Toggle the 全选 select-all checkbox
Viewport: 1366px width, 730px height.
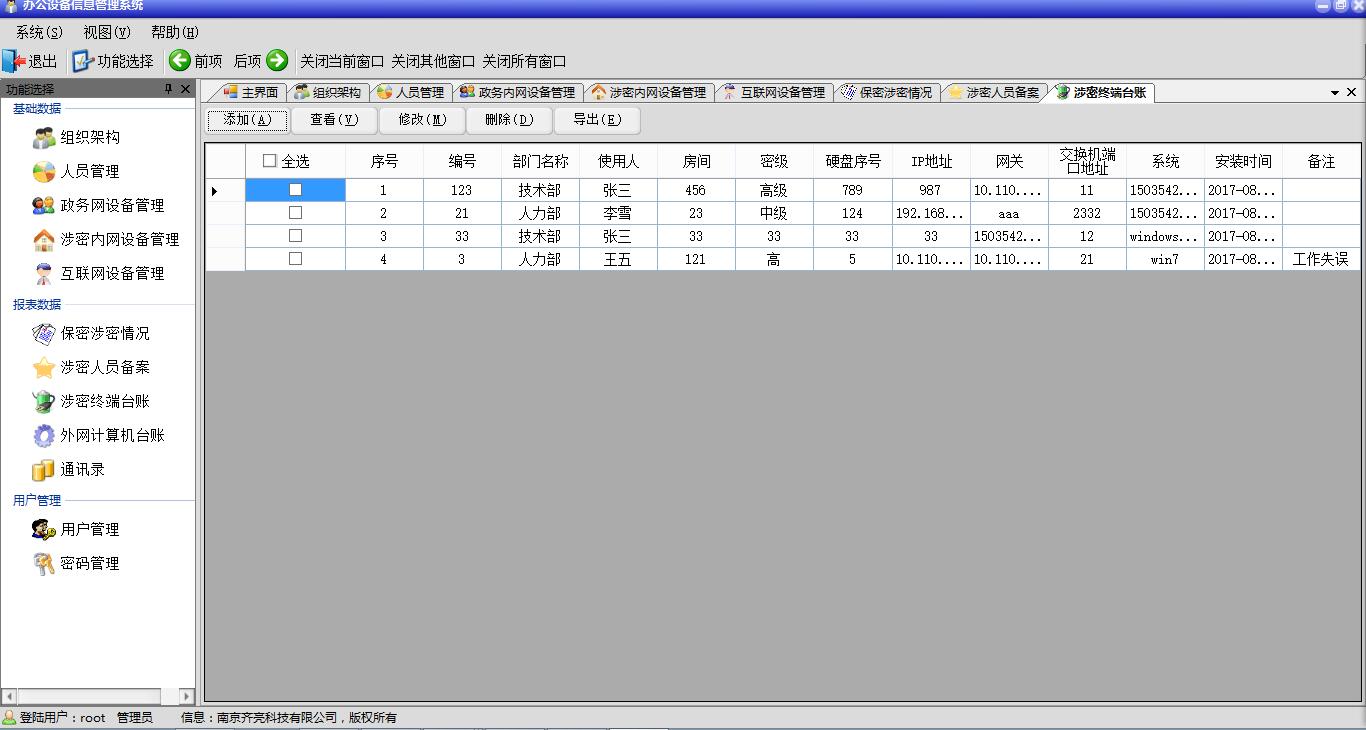(x=270, y=161)
